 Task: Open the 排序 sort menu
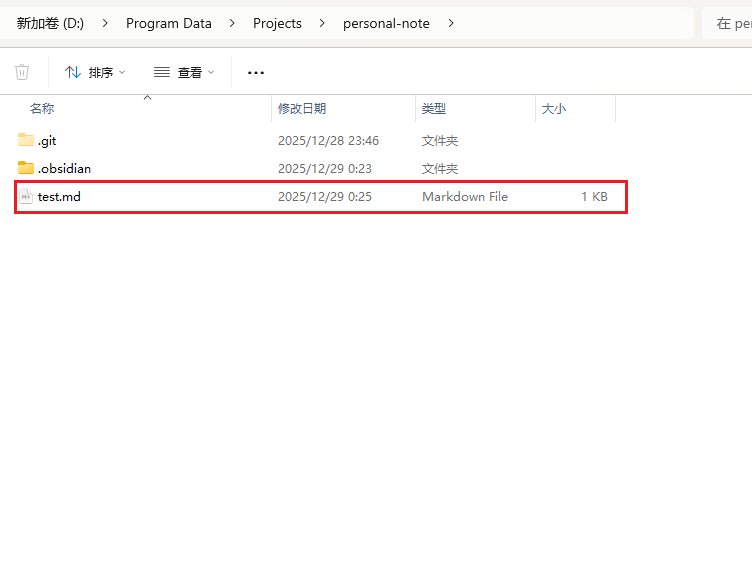coord(95,72)
